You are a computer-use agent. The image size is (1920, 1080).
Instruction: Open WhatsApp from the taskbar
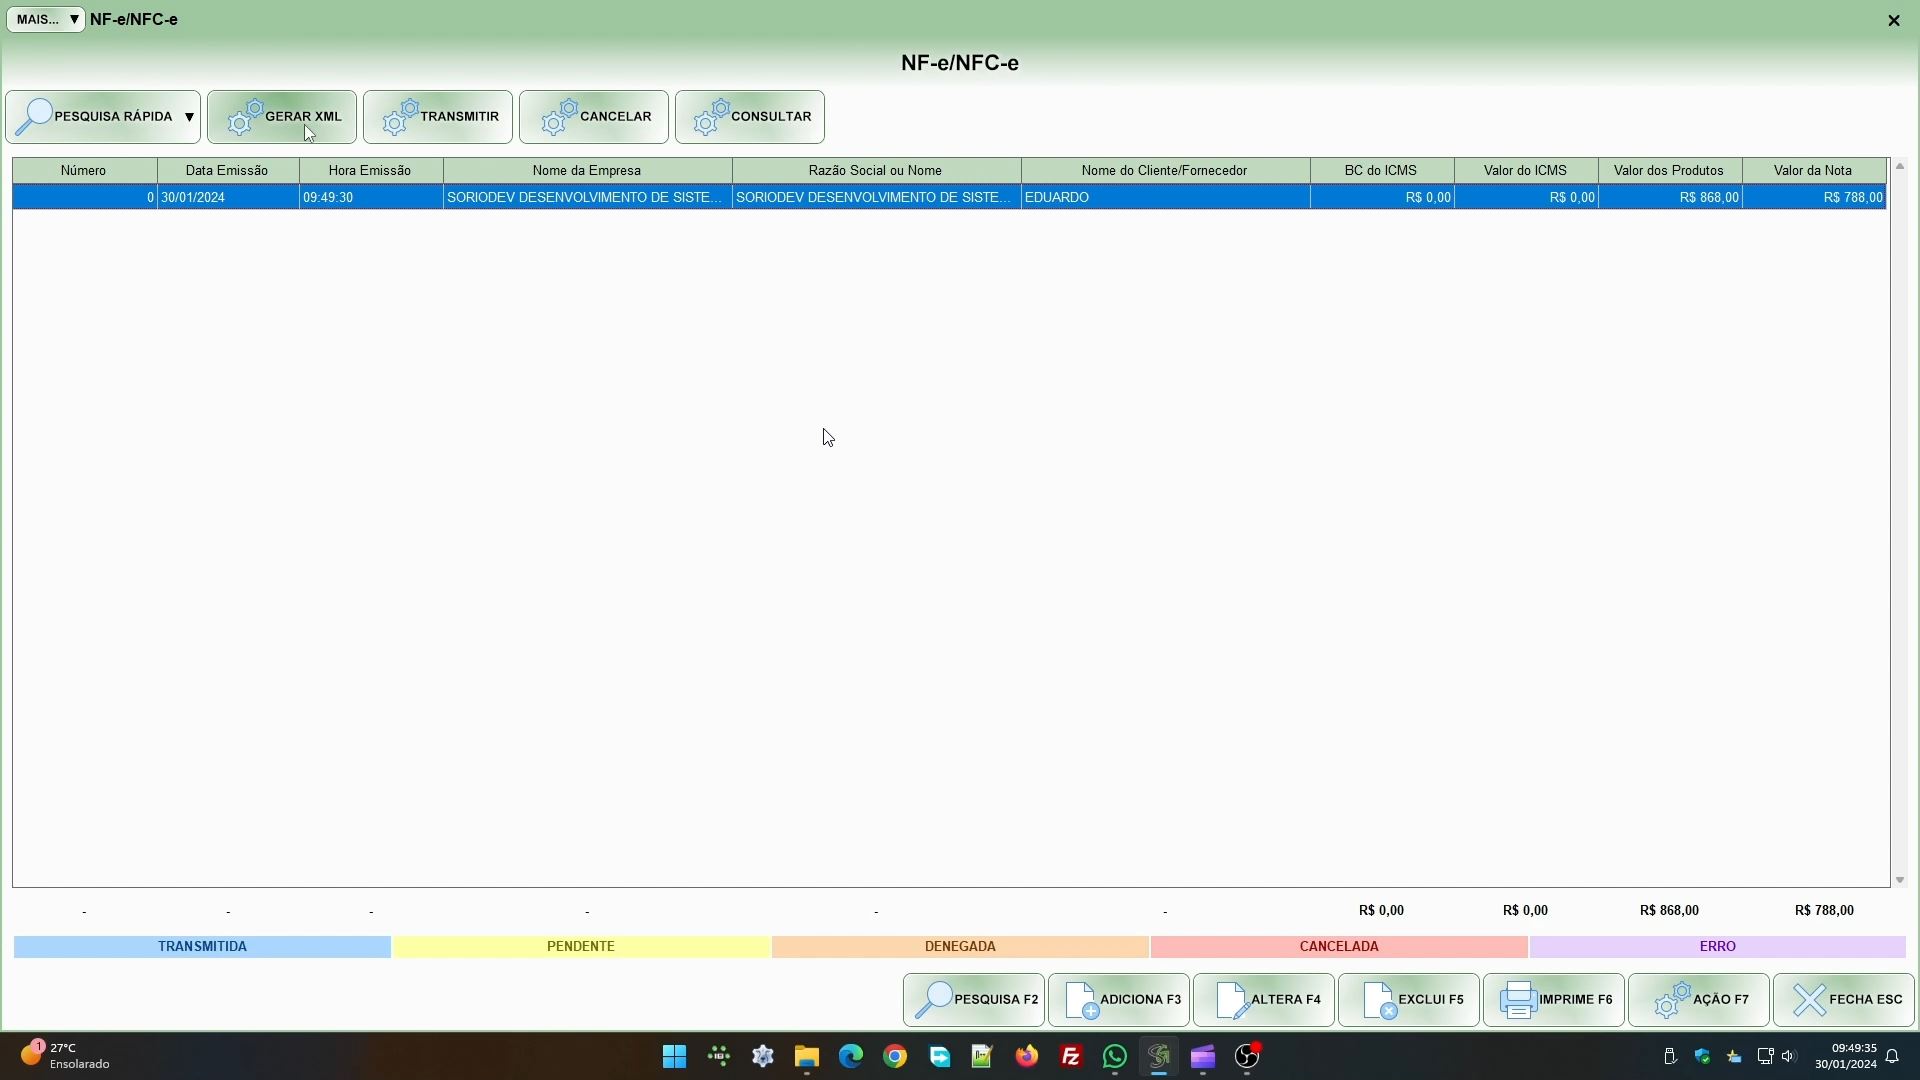(1114, 1057)
